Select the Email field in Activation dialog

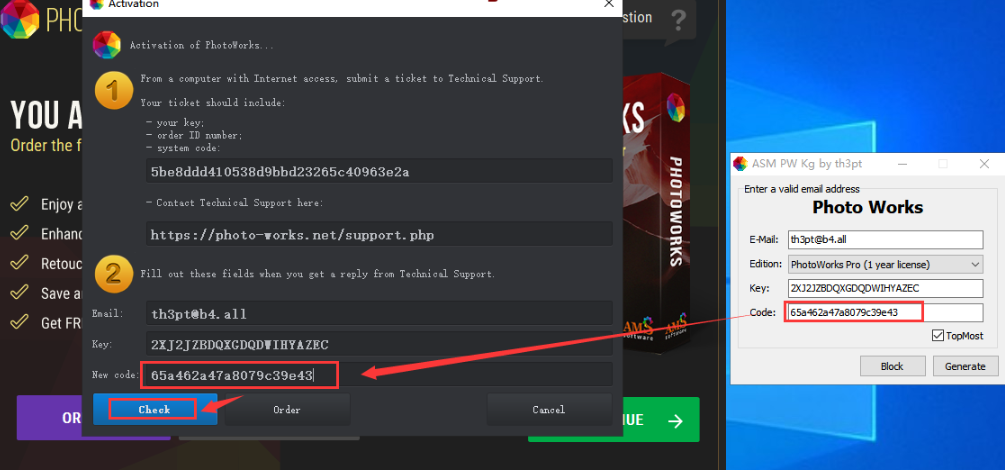tap(378, 312)
